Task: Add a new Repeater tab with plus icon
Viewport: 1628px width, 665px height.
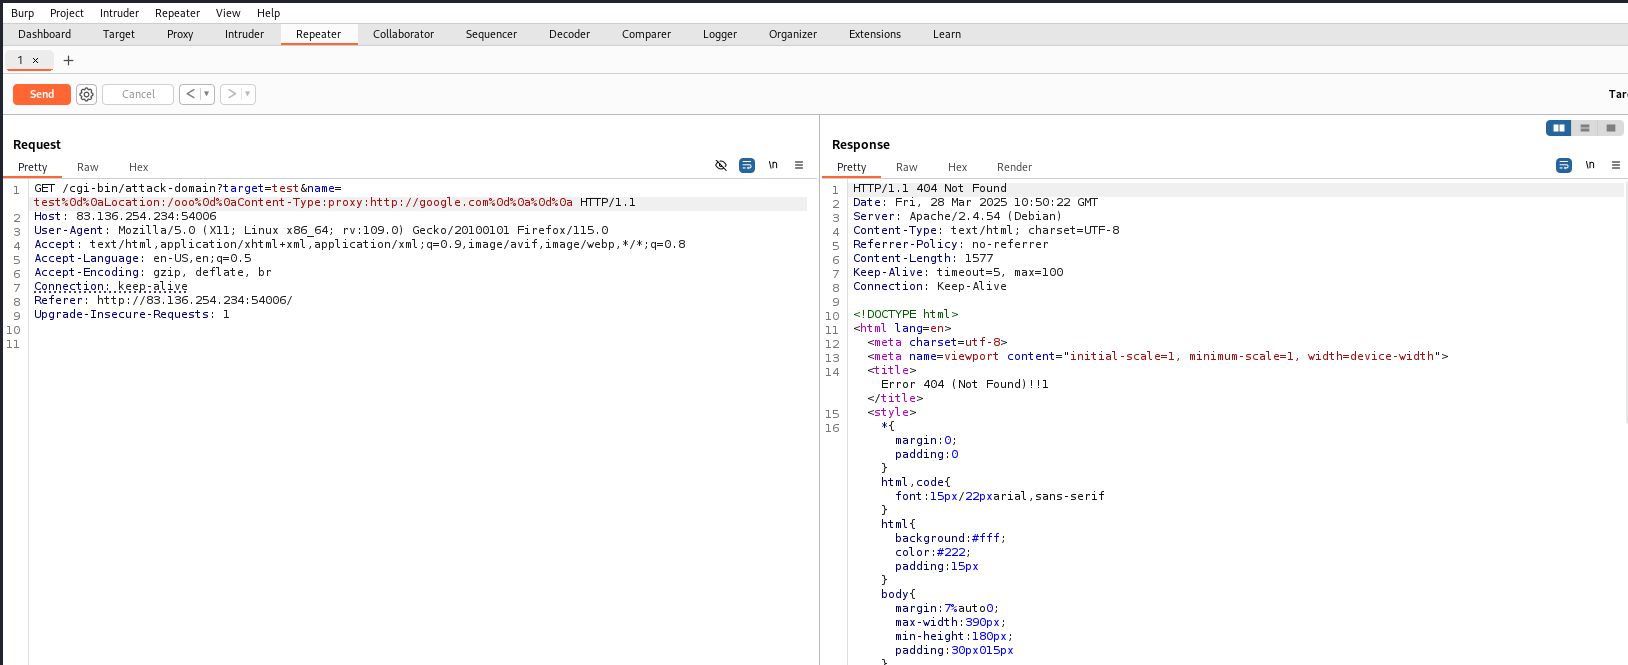Action: (68, 61)
